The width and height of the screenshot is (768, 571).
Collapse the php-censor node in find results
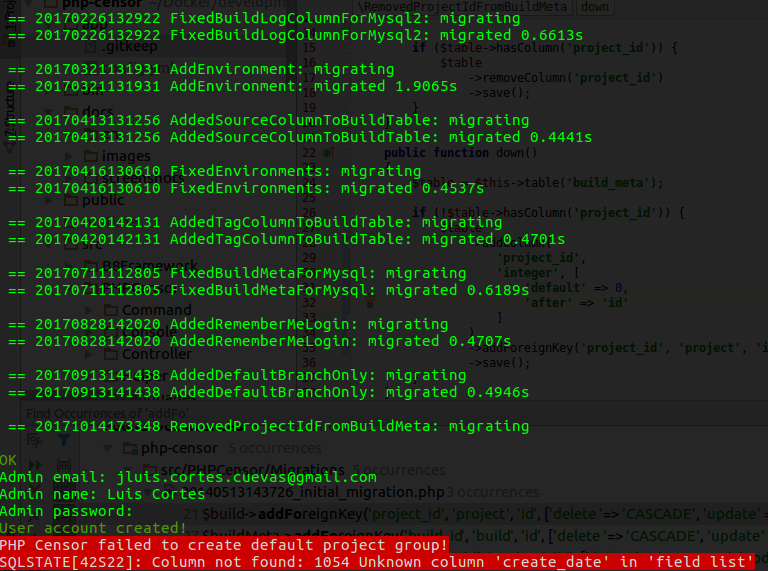pyautogui.click(x=107, y=448)
